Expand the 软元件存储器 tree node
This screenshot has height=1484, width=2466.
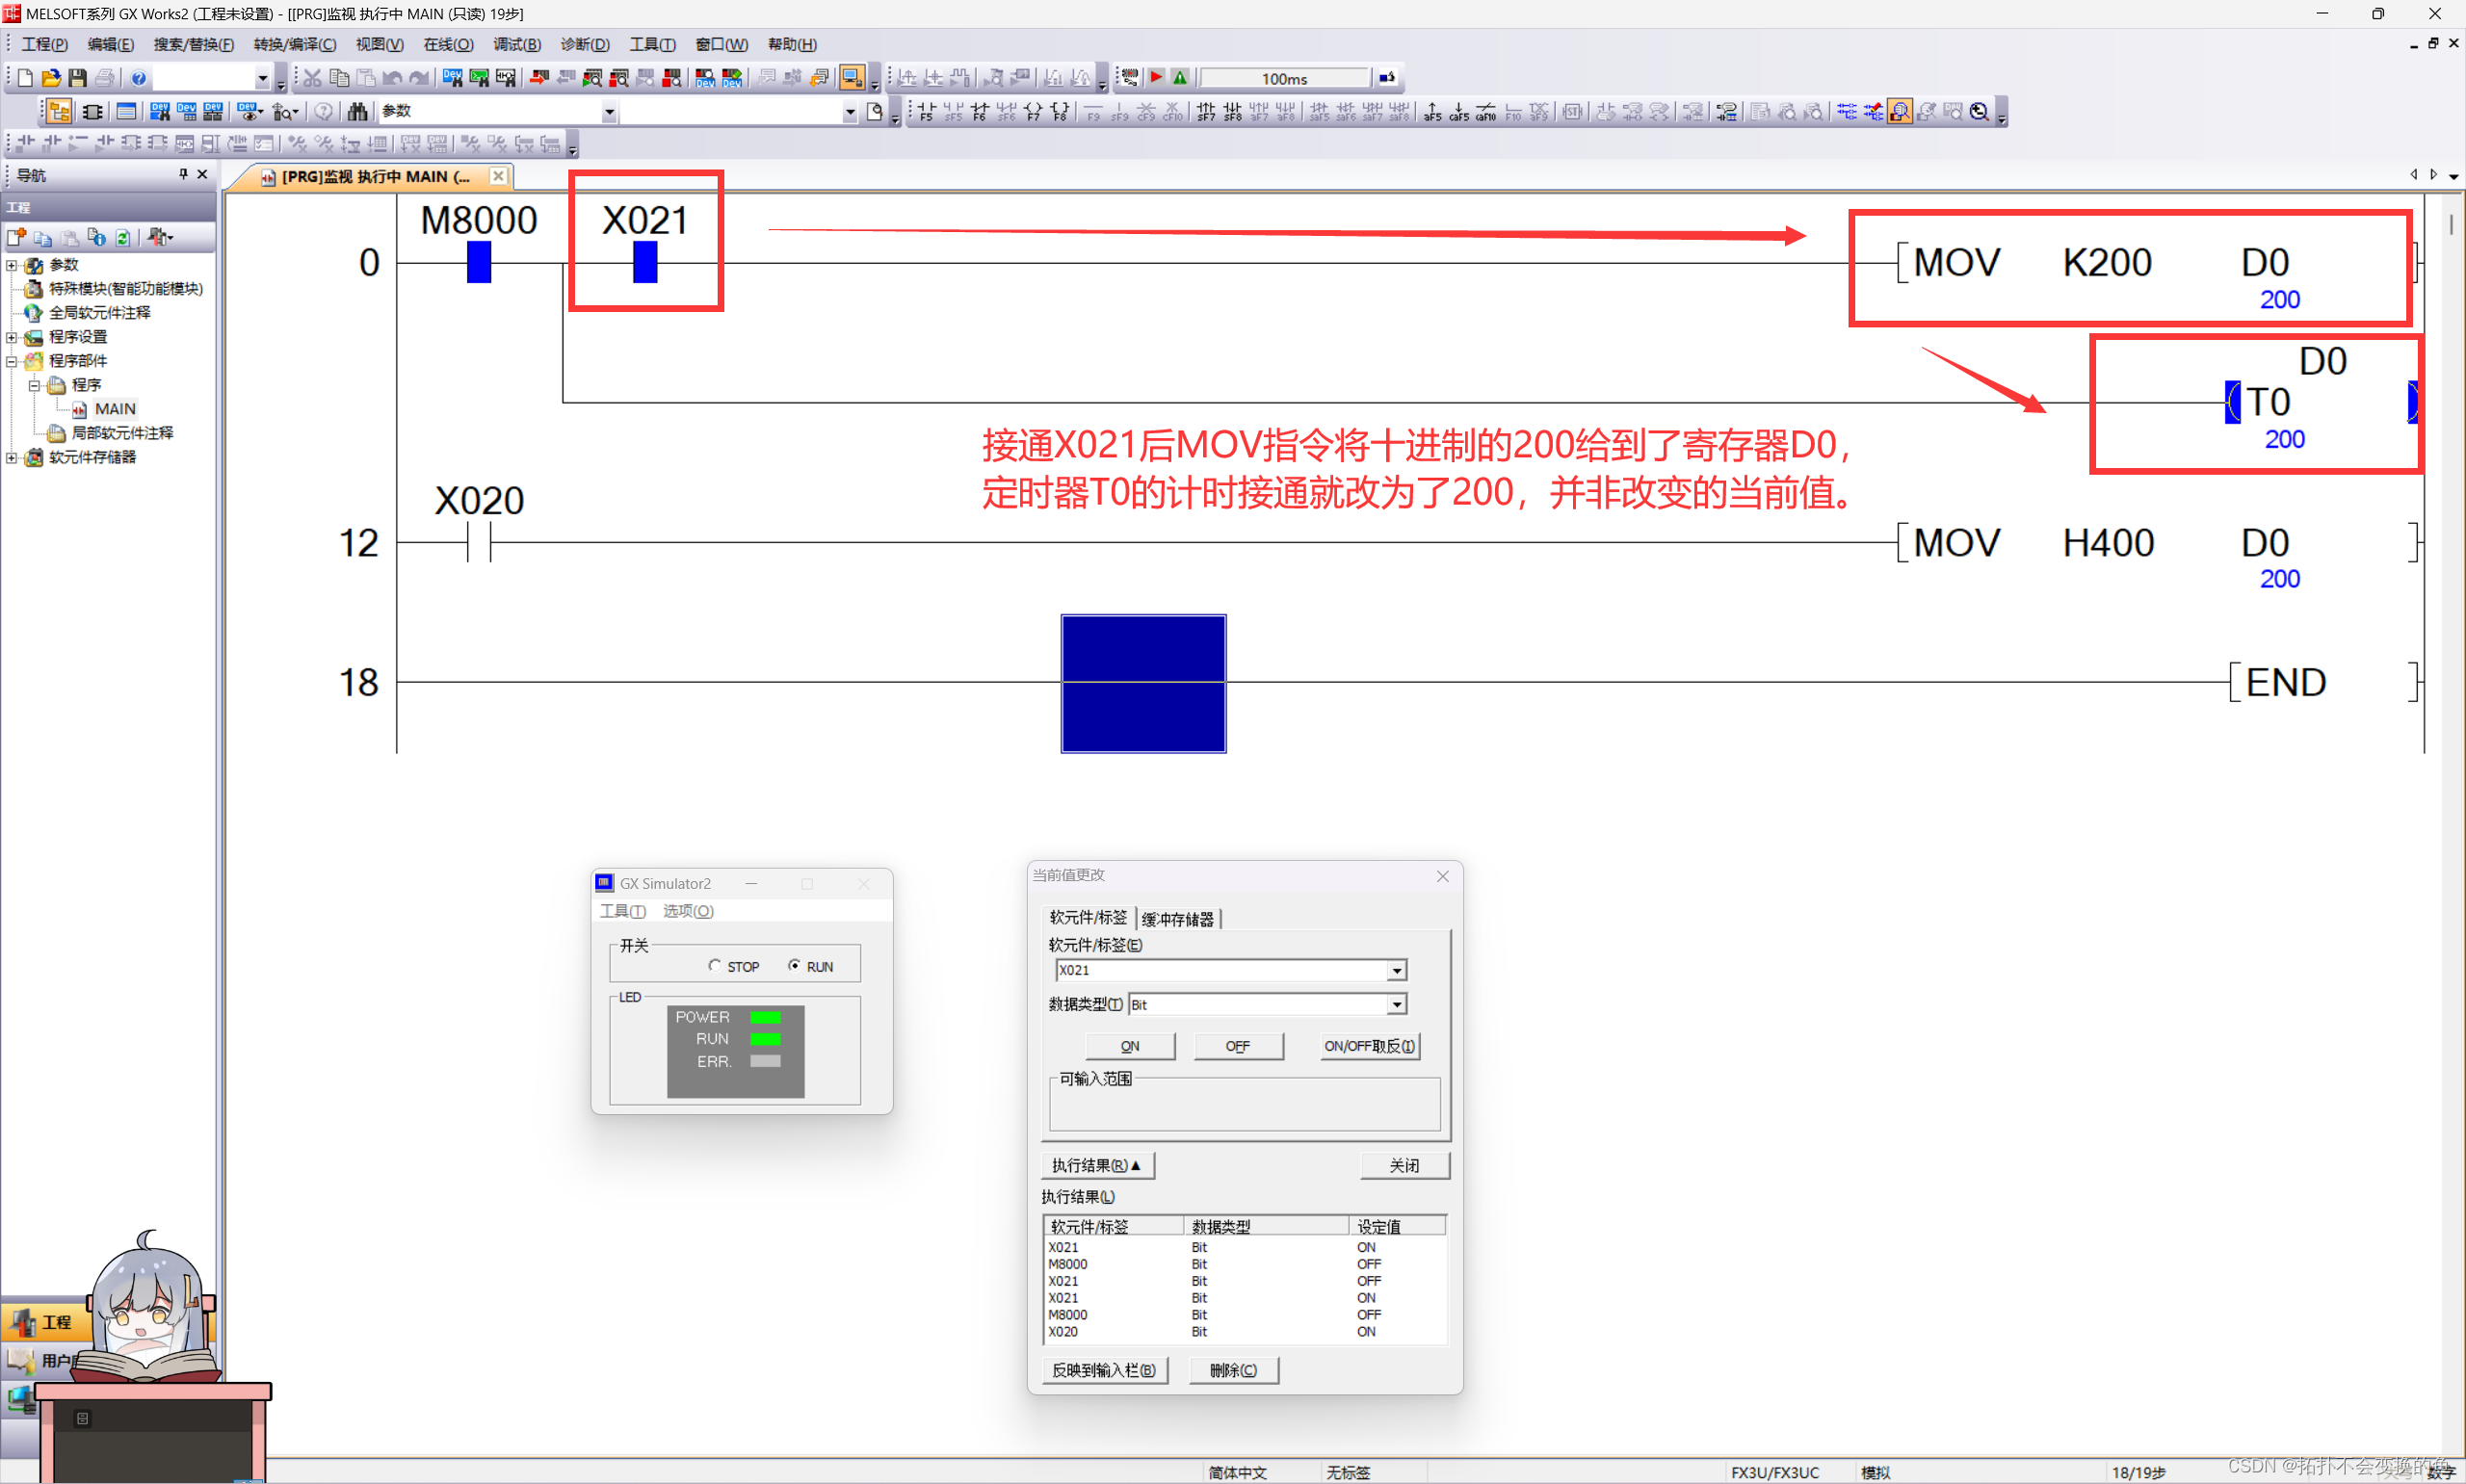pyautogui.click(x=11, y=457)
